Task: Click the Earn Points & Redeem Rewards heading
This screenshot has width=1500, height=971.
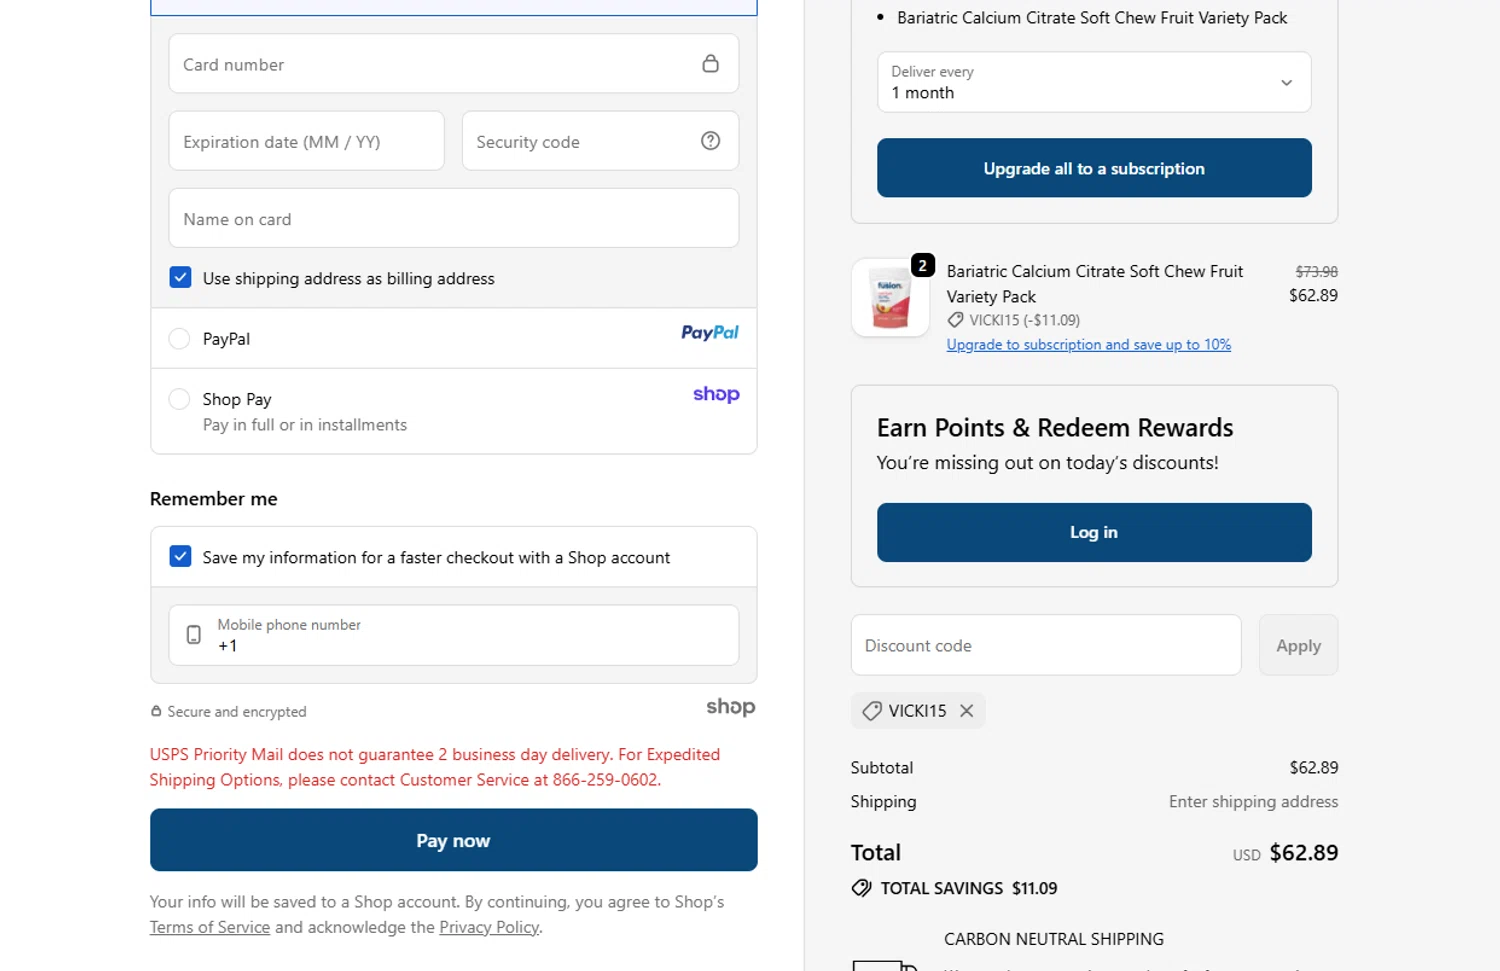Action: (1055, 428)
